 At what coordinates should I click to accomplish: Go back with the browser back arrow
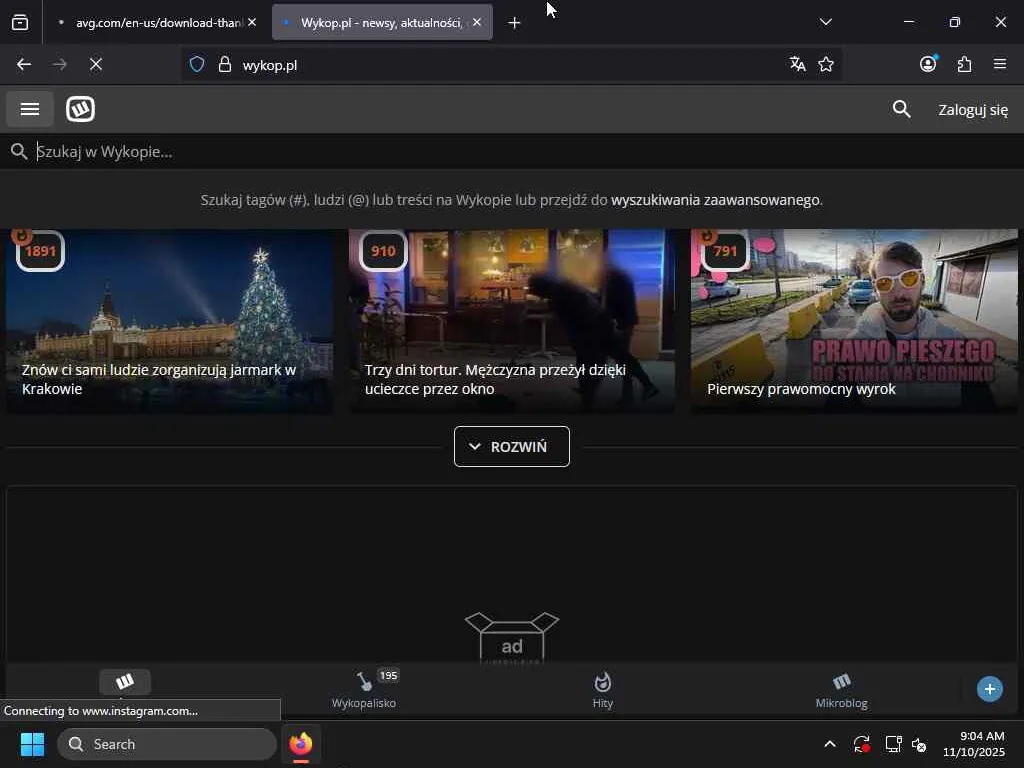[x=24, y=65]
